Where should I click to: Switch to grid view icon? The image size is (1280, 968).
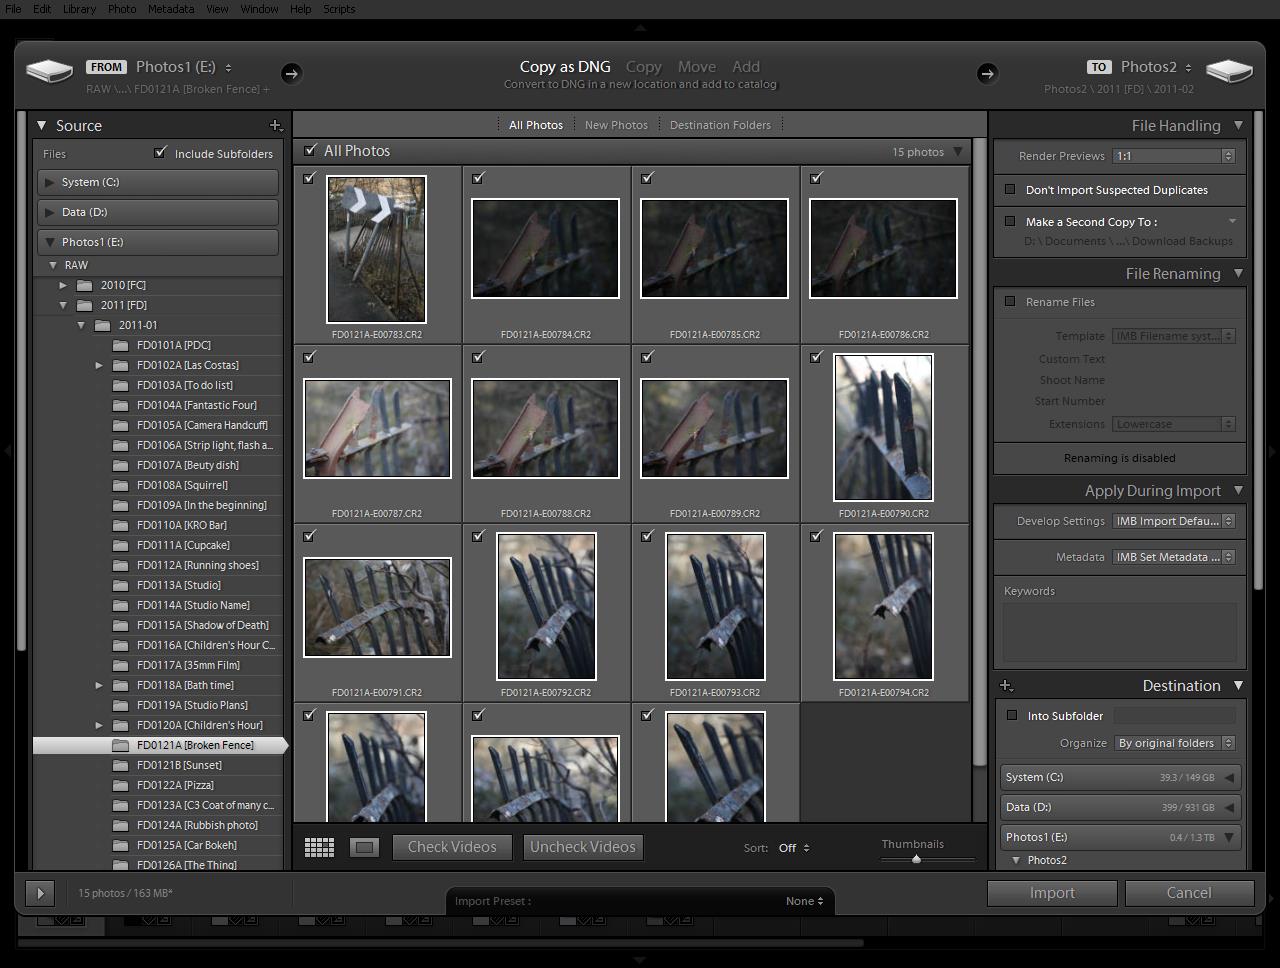click(x=319, y=848)
